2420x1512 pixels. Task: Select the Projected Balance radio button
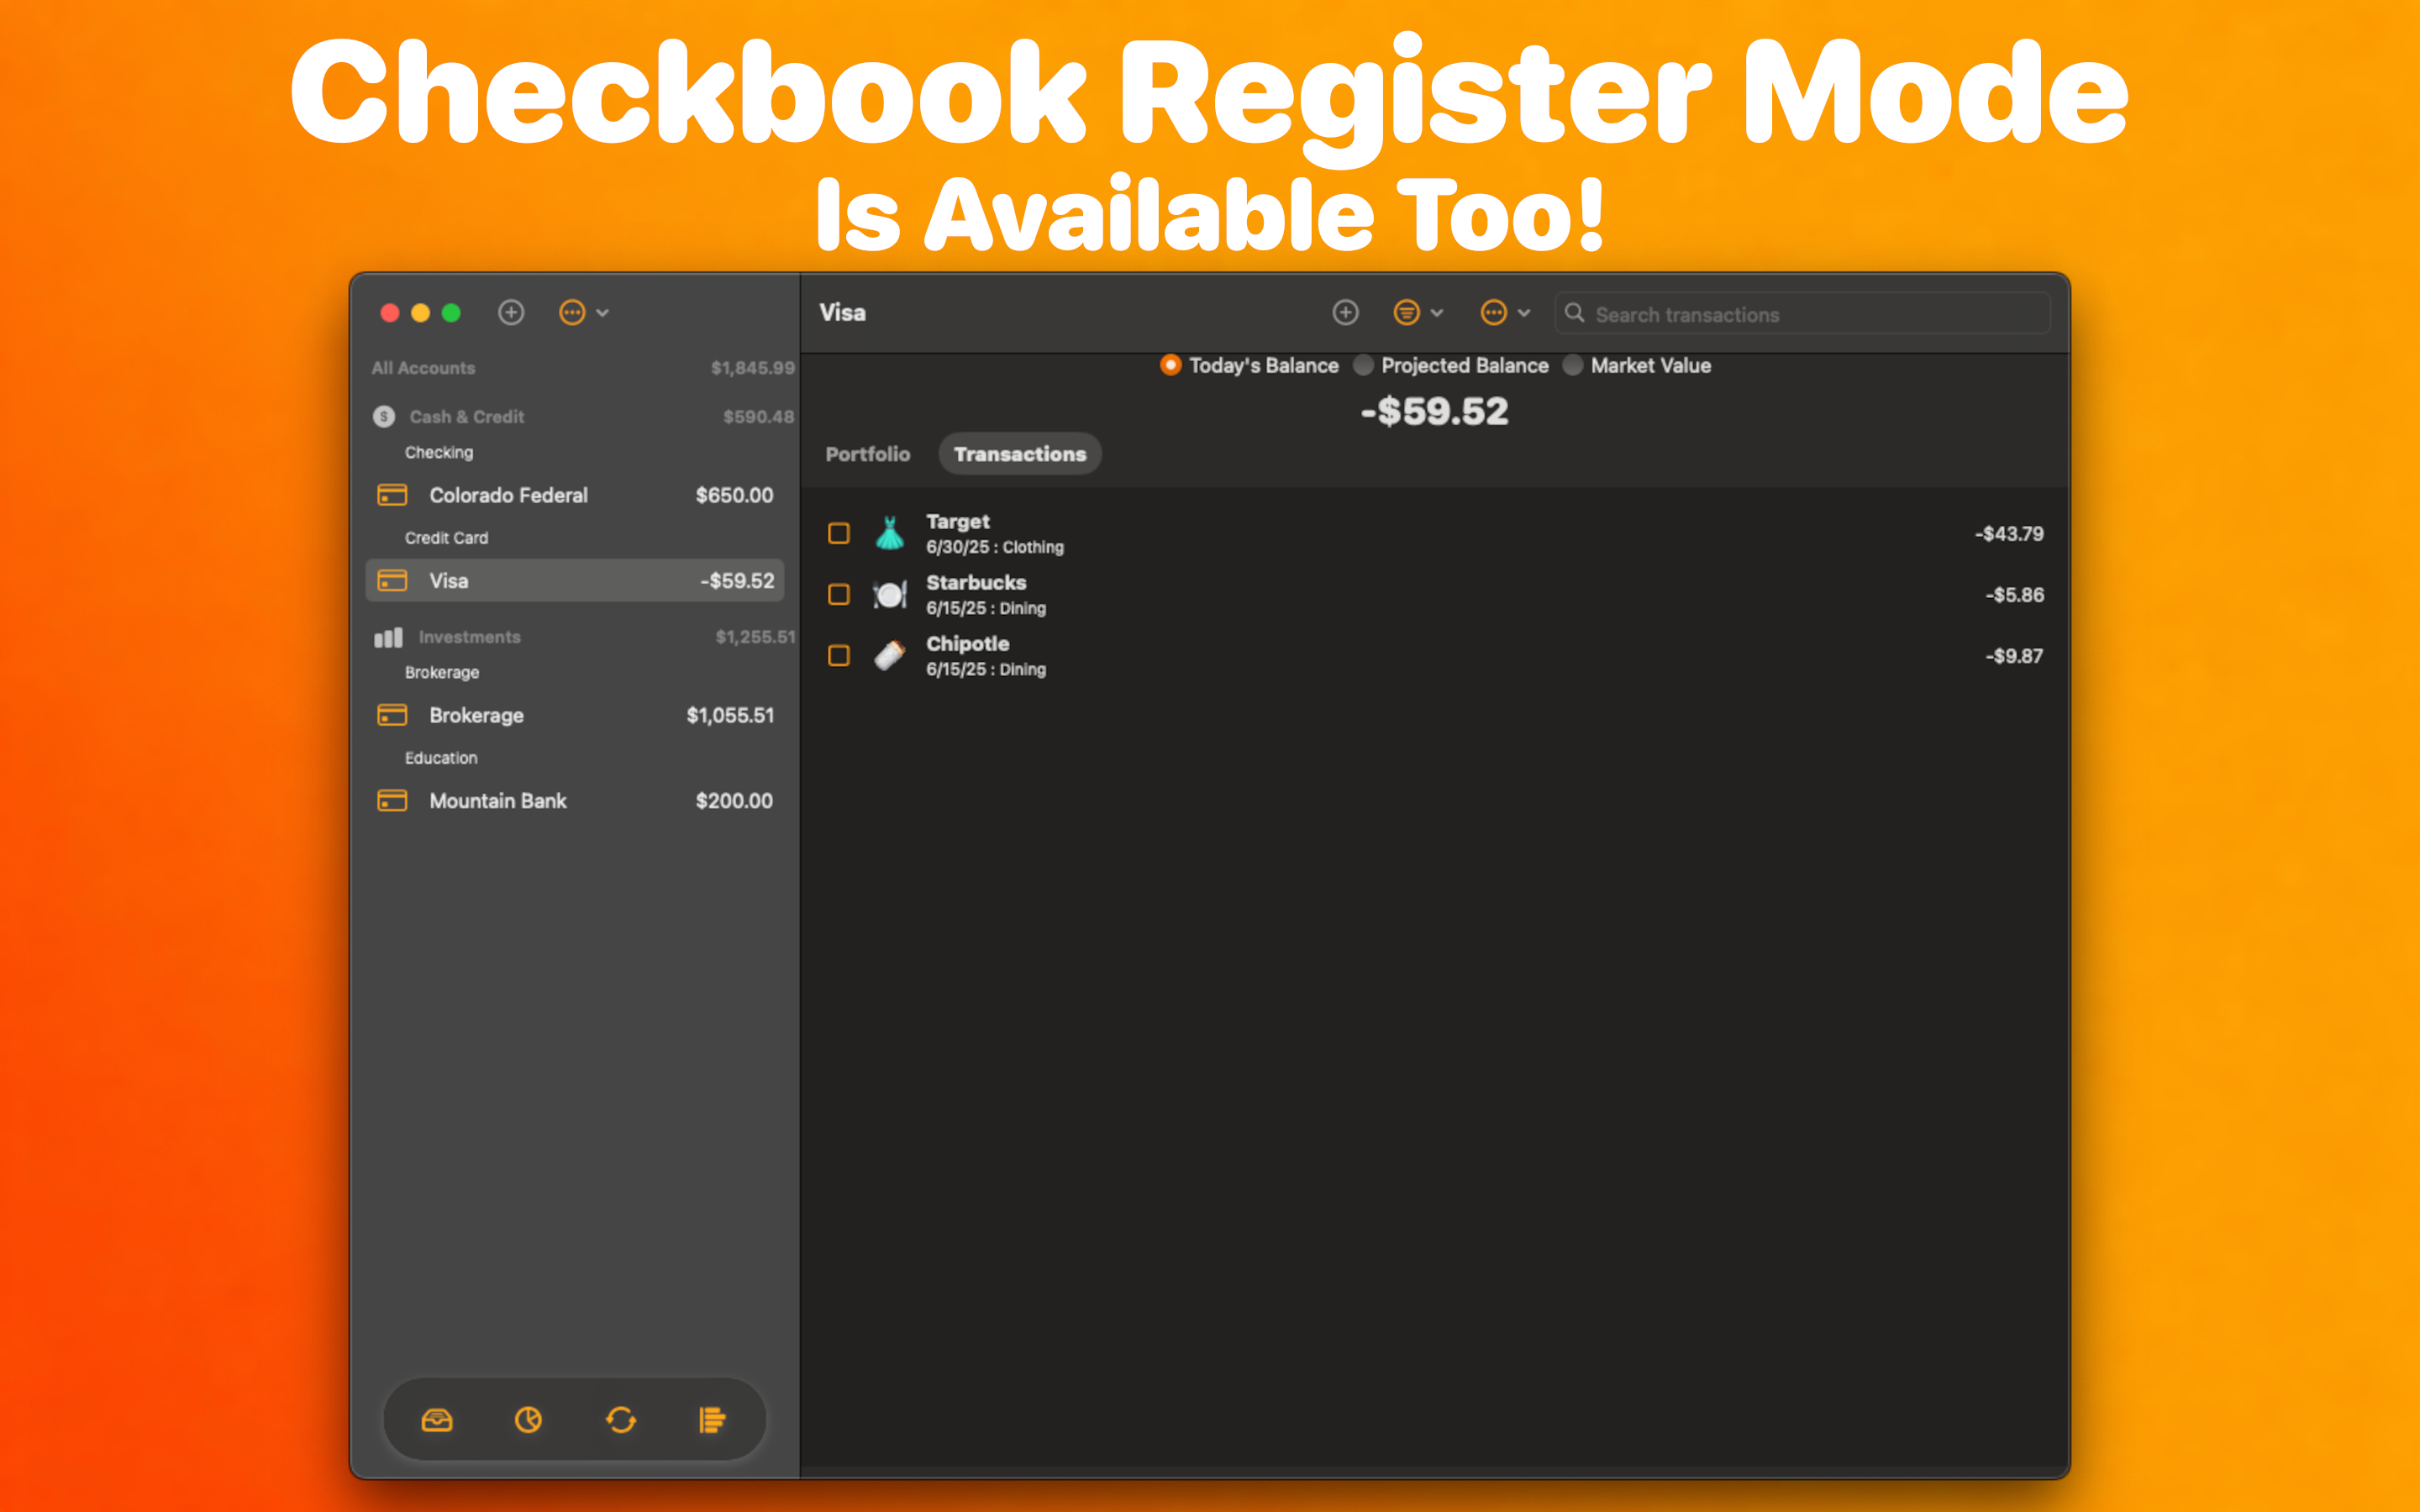coord(1363,366)
